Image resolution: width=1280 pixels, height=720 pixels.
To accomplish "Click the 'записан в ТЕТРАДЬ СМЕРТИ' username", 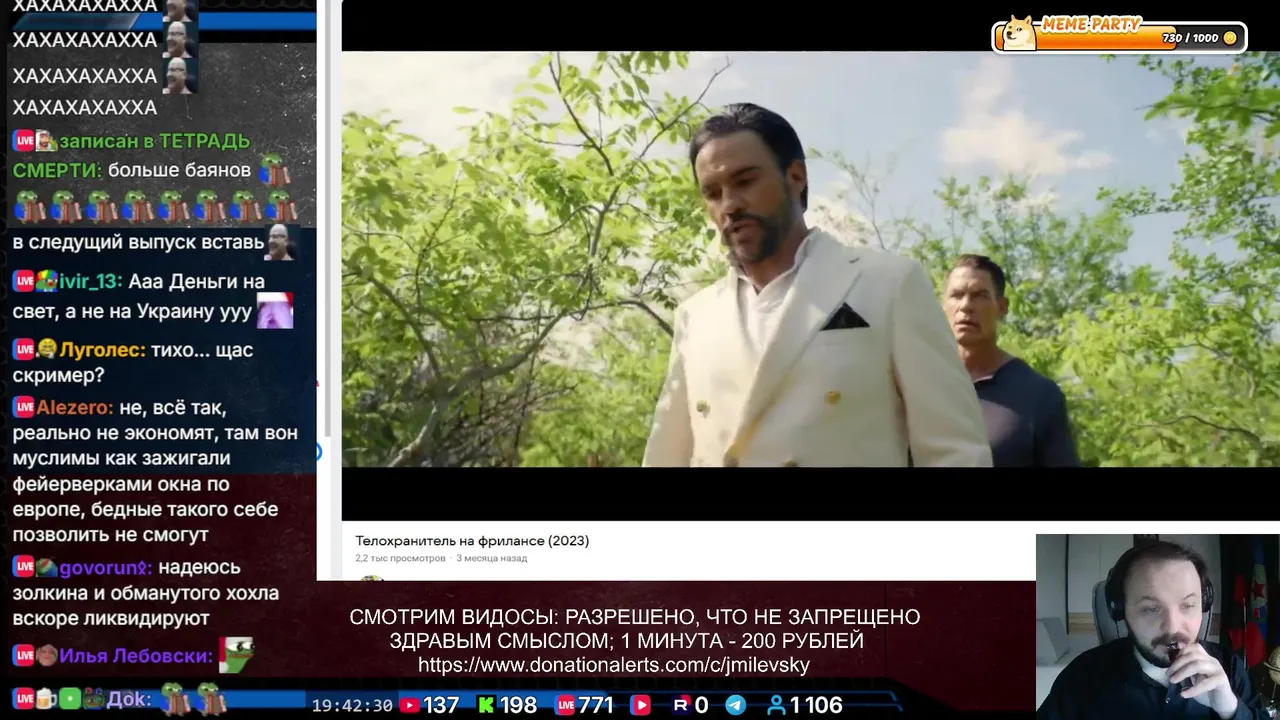I will pyautogui.click(x=131, y=155).
